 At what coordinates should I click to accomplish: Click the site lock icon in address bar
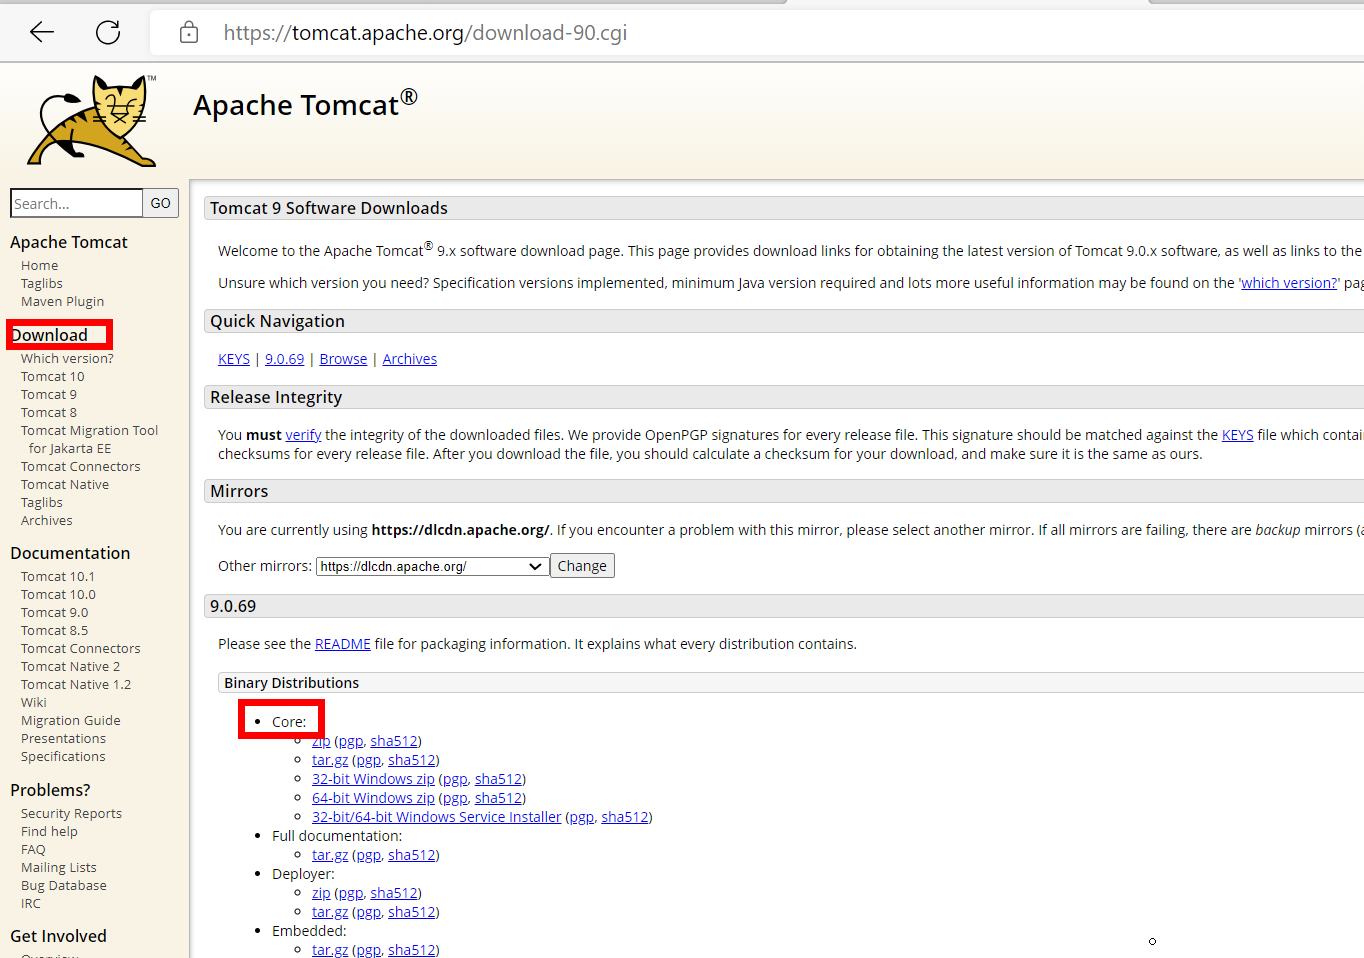(x=189, y=33)
